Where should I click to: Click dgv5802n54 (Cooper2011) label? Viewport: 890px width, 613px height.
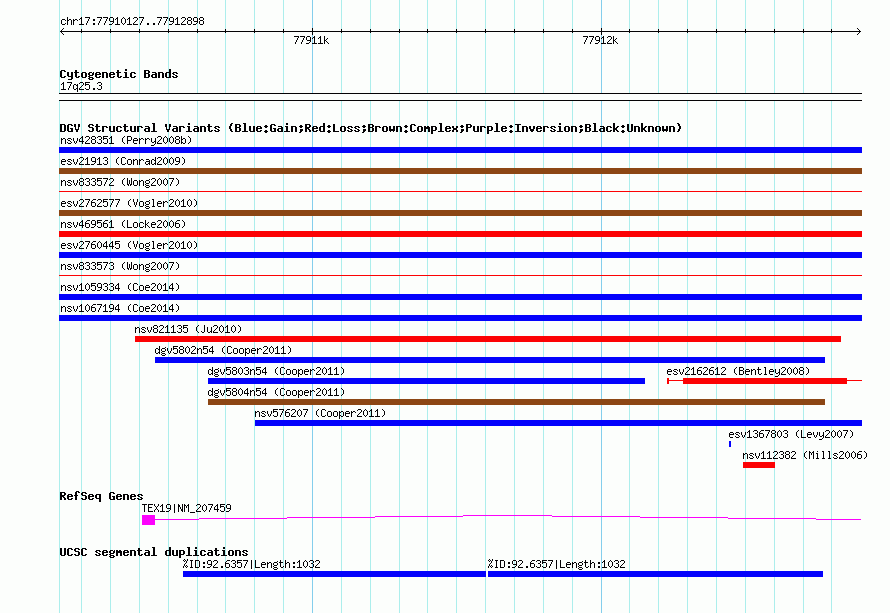coord(223,350)
